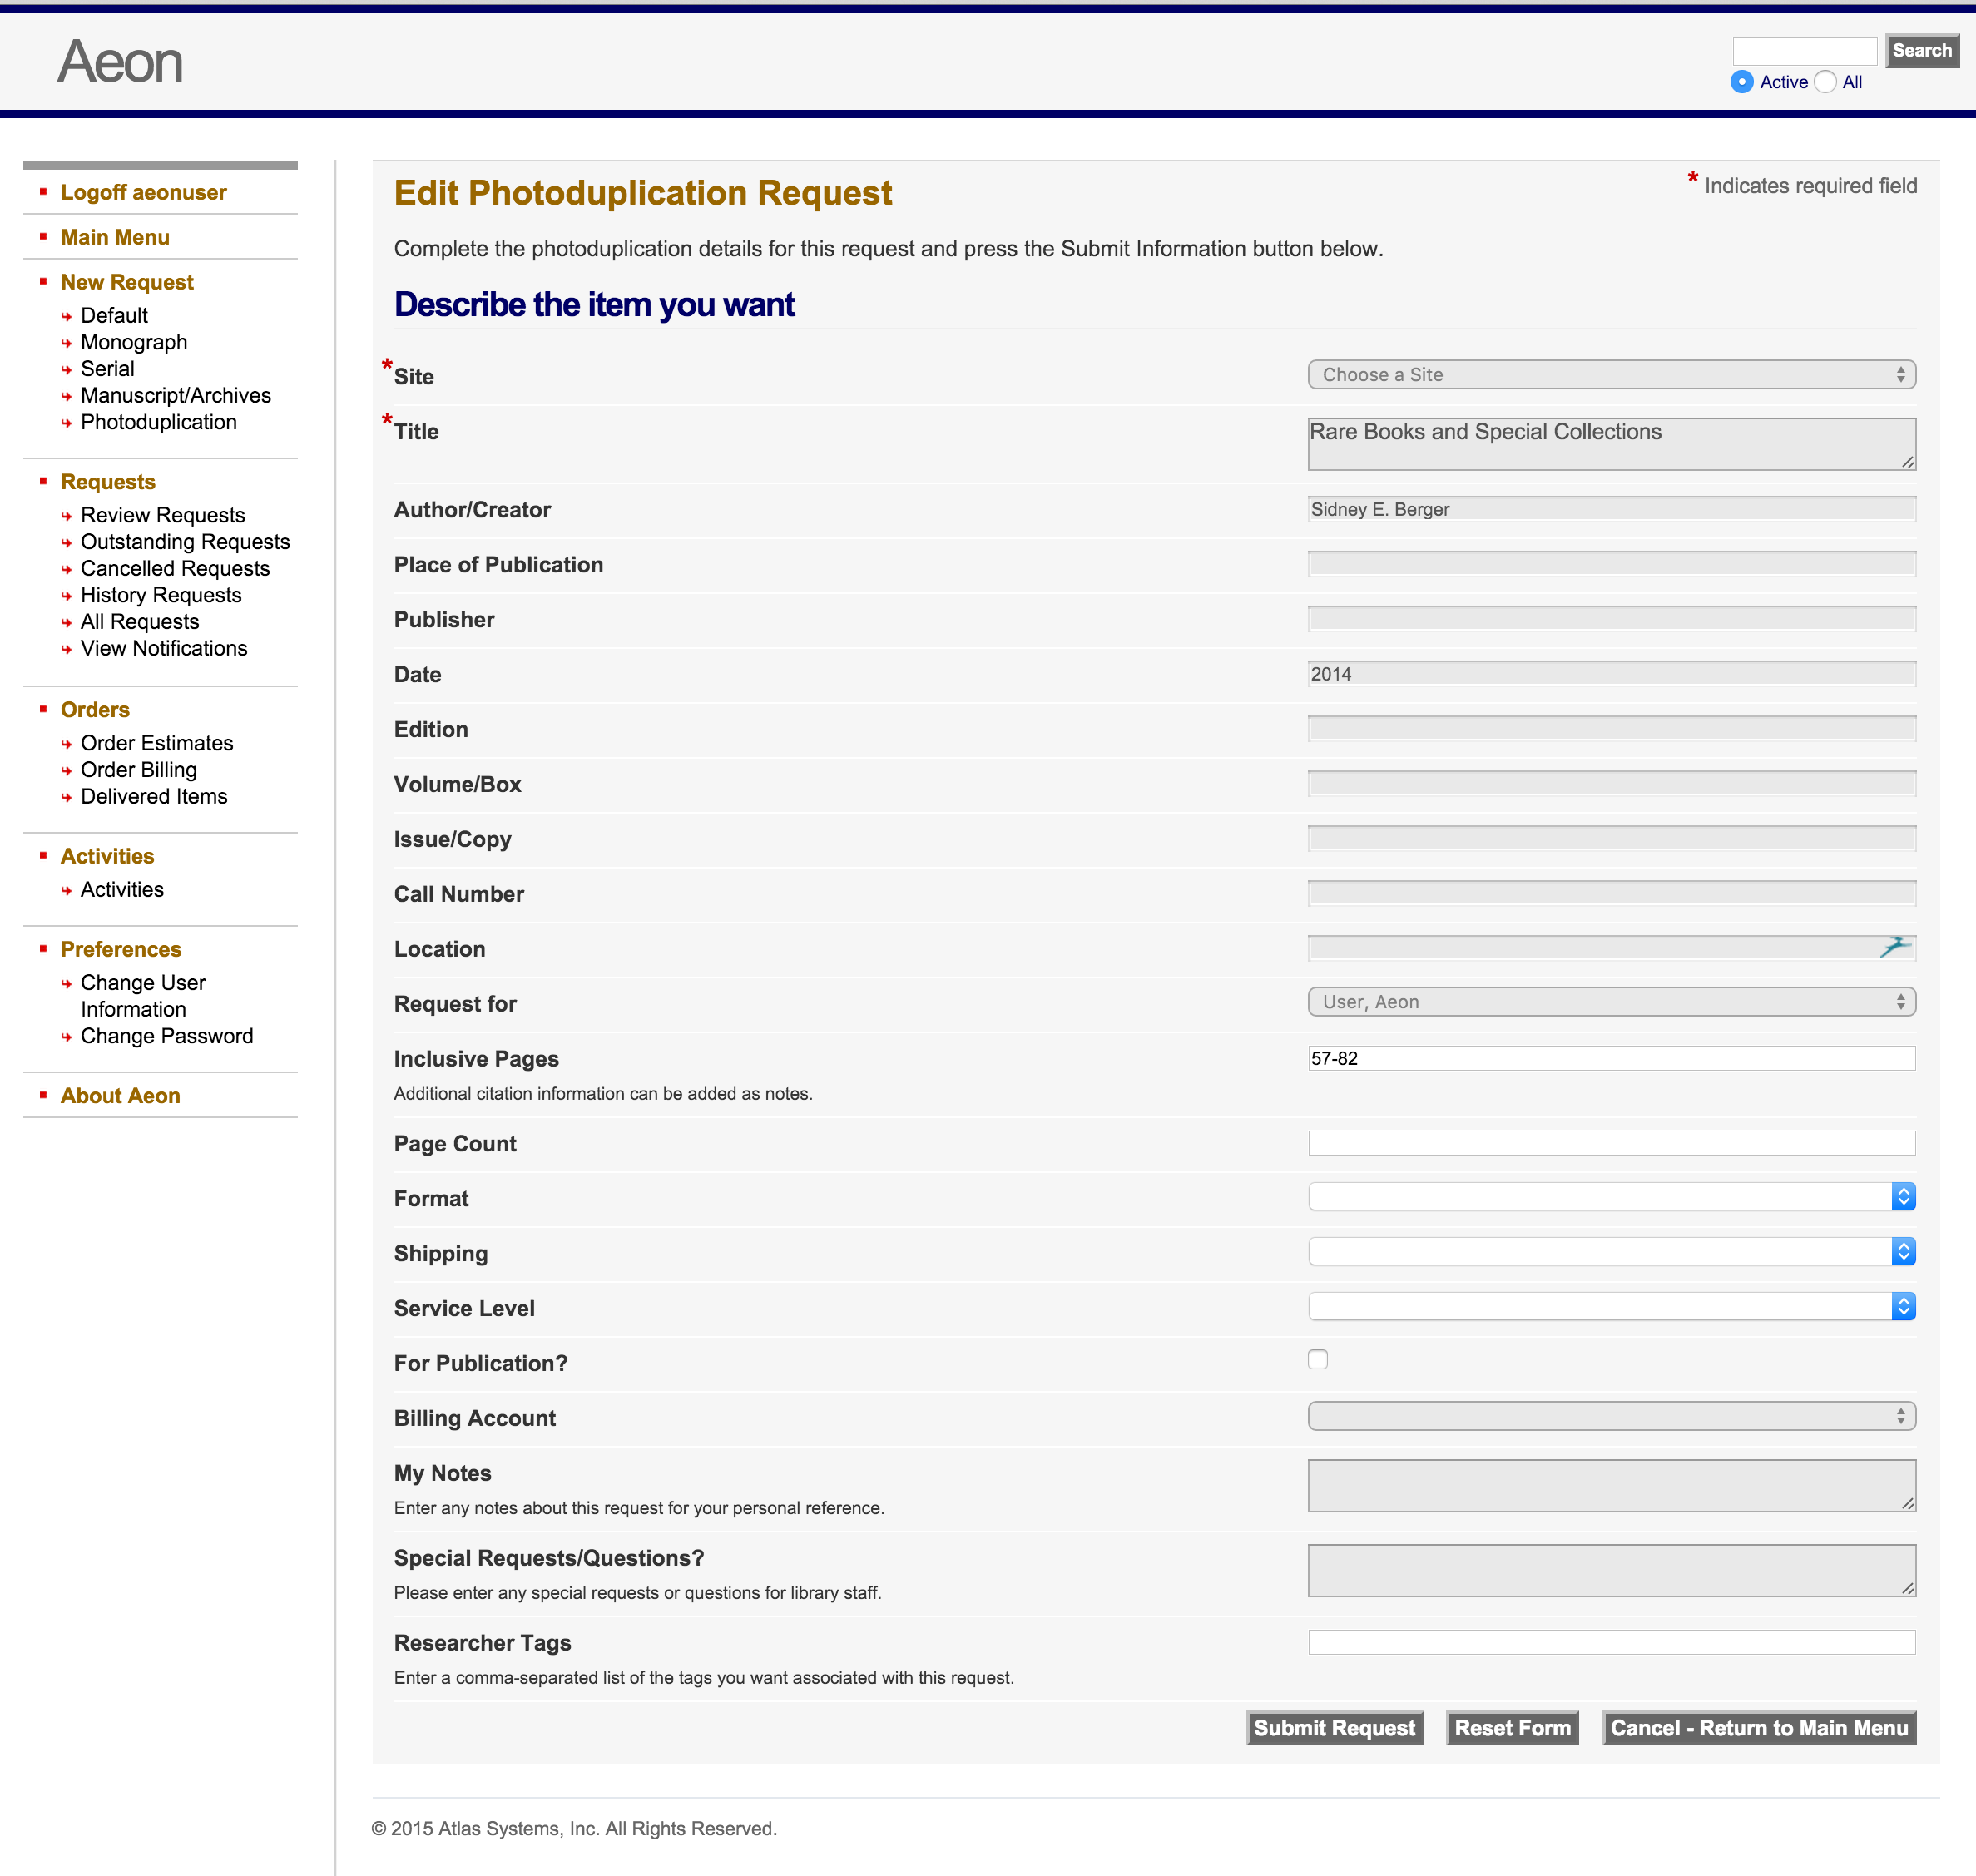The width and height of the screenshot is (1976, 1876).
Task: Open the Activities section heading
Action: coord(107,856)
